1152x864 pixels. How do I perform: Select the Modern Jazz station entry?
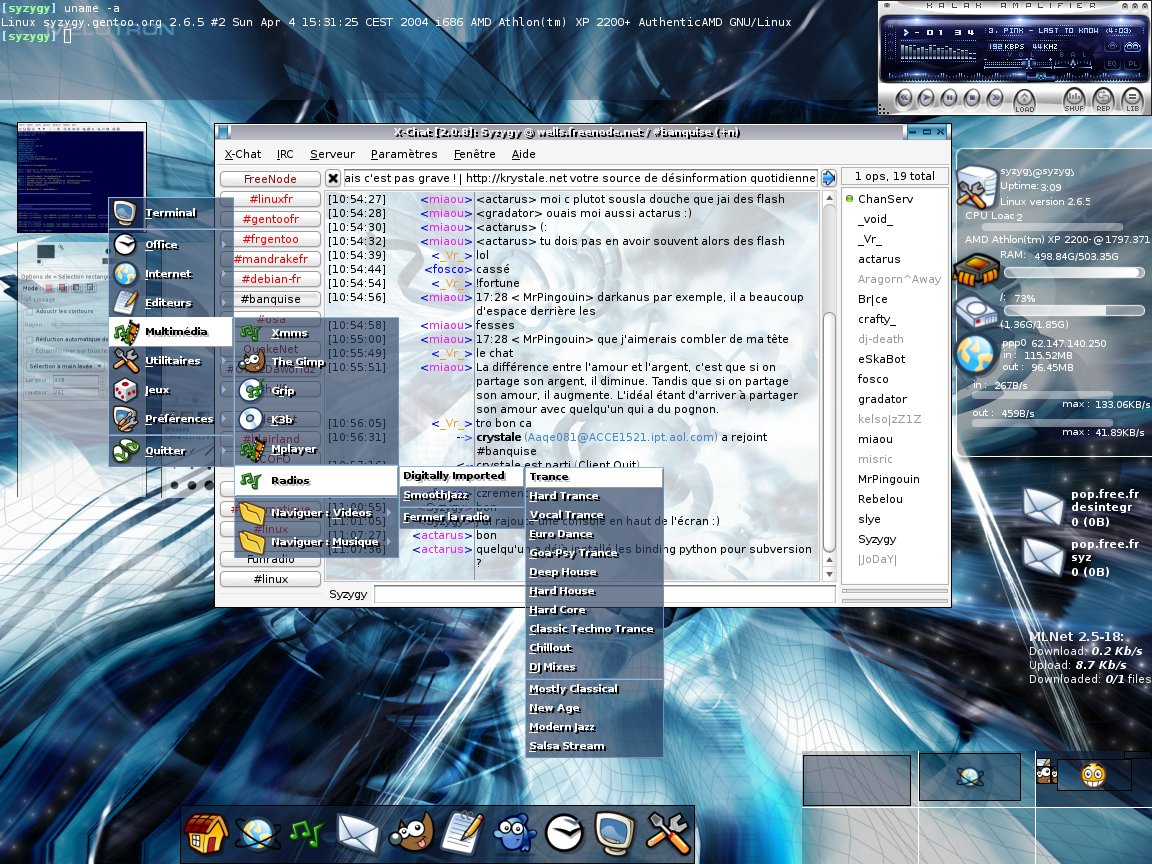coord(594,727)
